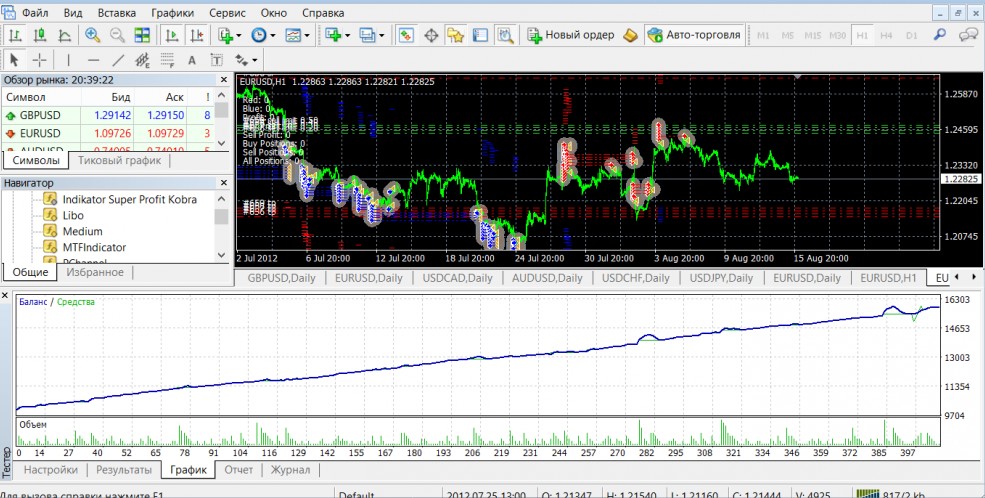The width and height of the screenshot is (985, 498).
Task: Toggle the chart auto-scroll button
Action: click(x=171, y=35)
